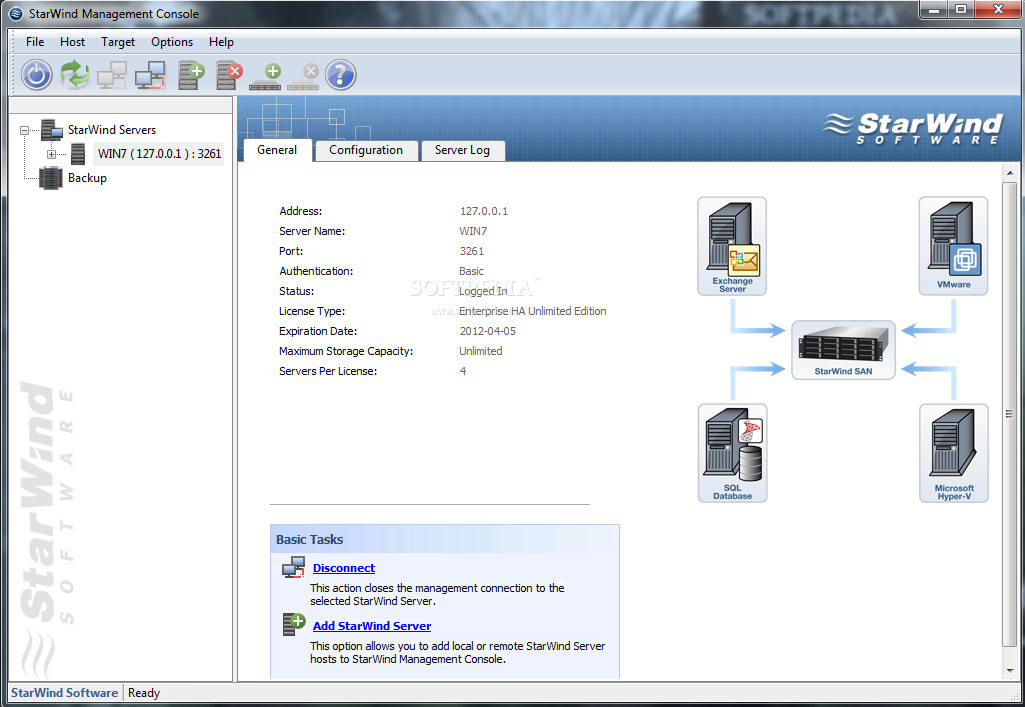Close the StarWind Management Console window

[998, 9]
